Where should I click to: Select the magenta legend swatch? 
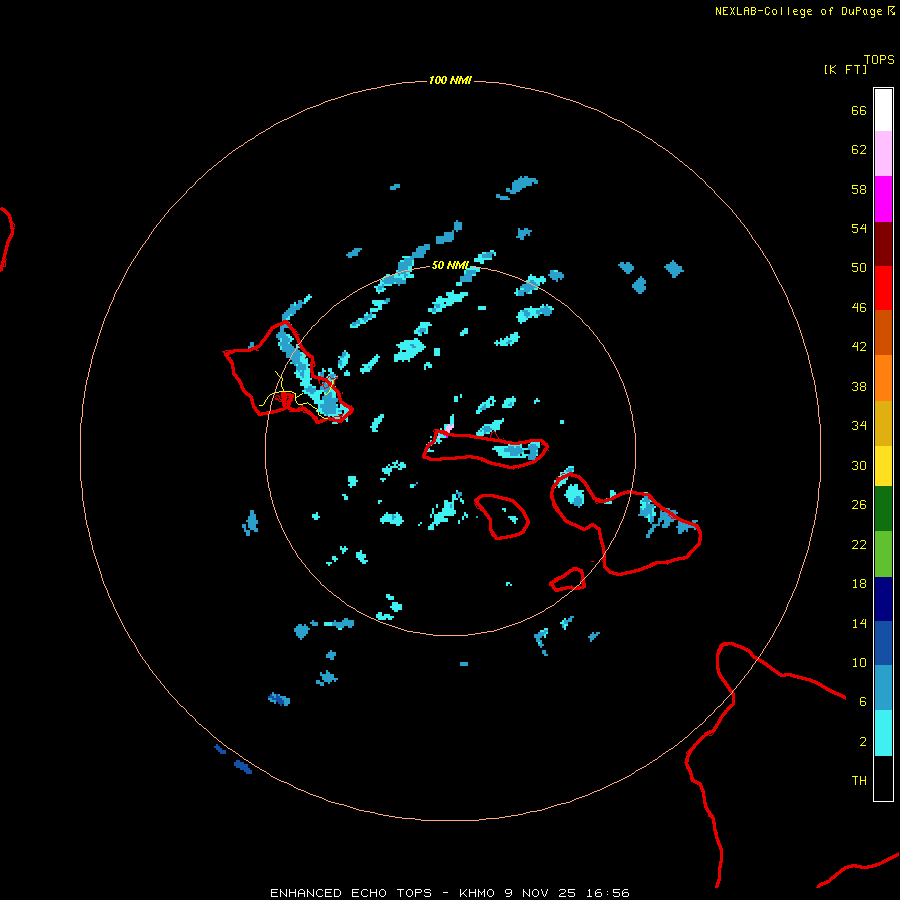click(883, 199)
